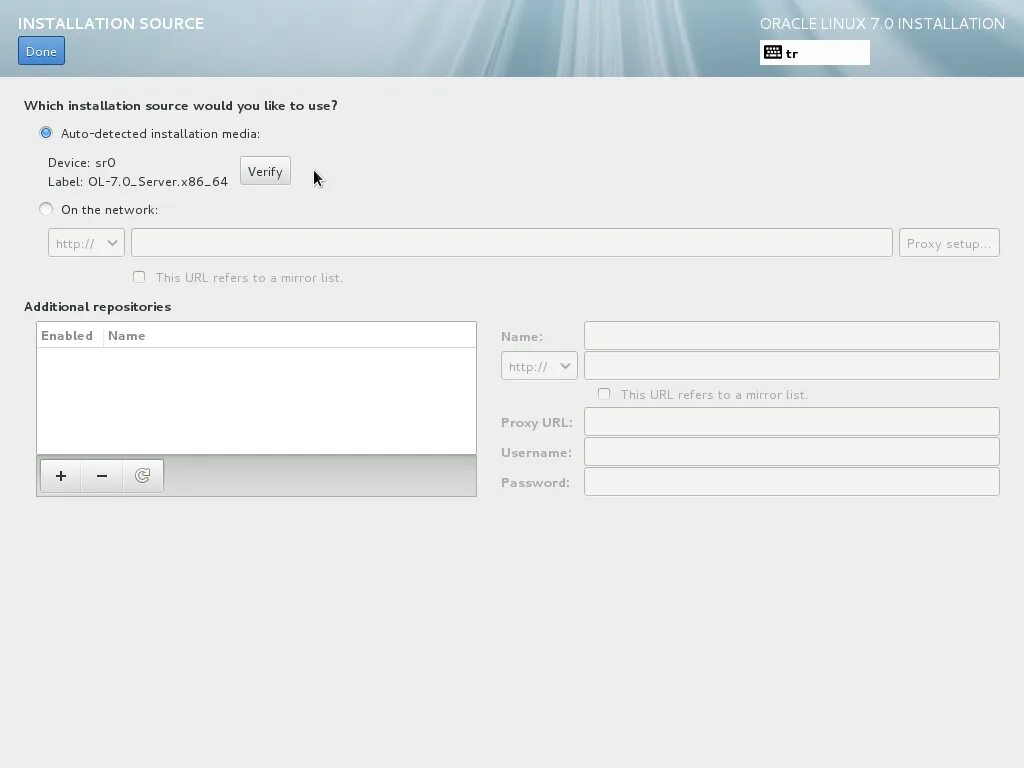The width and height of the screenshot is (1024, 768).
Task: Check mirror list box under network URL
Action: tap(139, 277)
